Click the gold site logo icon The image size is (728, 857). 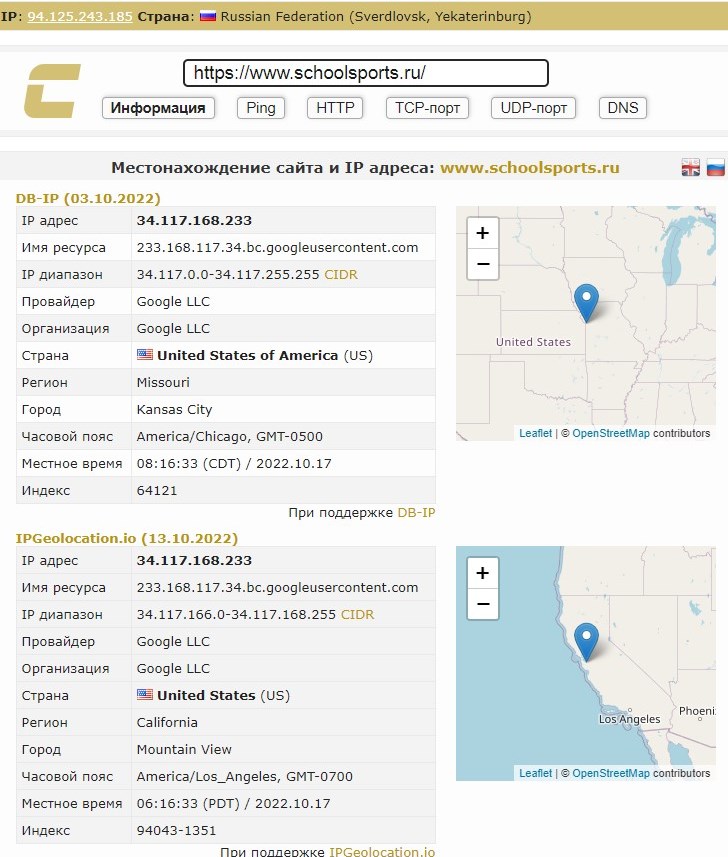[x=52, y=90]
